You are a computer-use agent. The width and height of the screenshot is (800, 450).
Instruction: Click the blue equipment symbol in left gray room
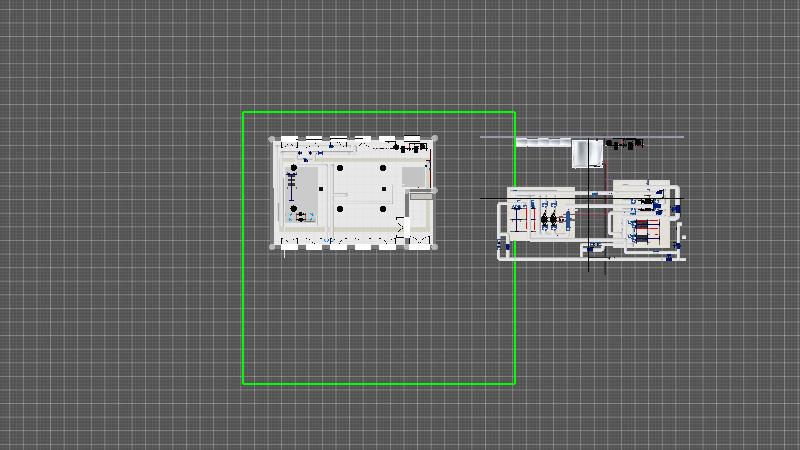[x=300, y=217]
